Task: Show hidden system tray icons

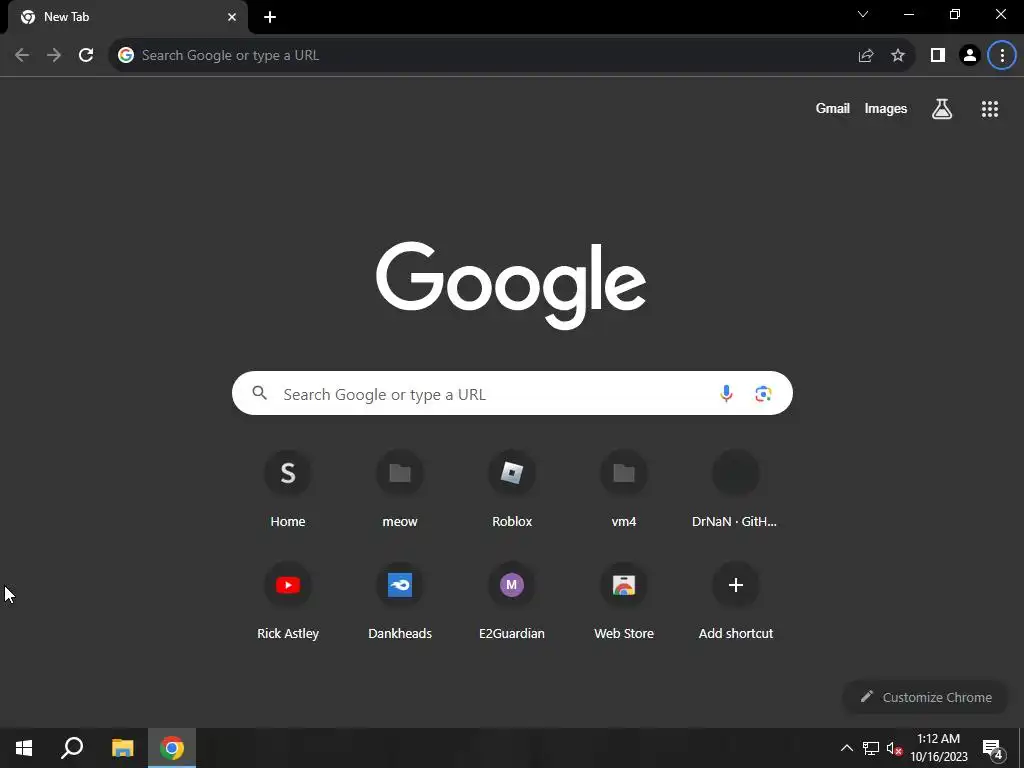Action: (846, 748)
